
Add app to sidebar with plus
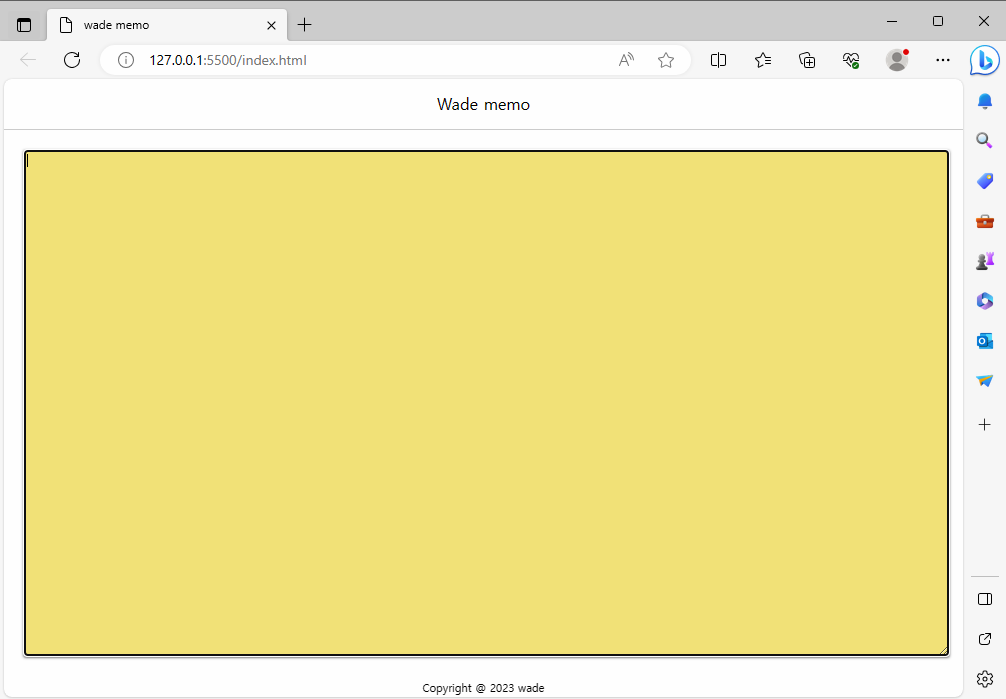click(985, 424)
